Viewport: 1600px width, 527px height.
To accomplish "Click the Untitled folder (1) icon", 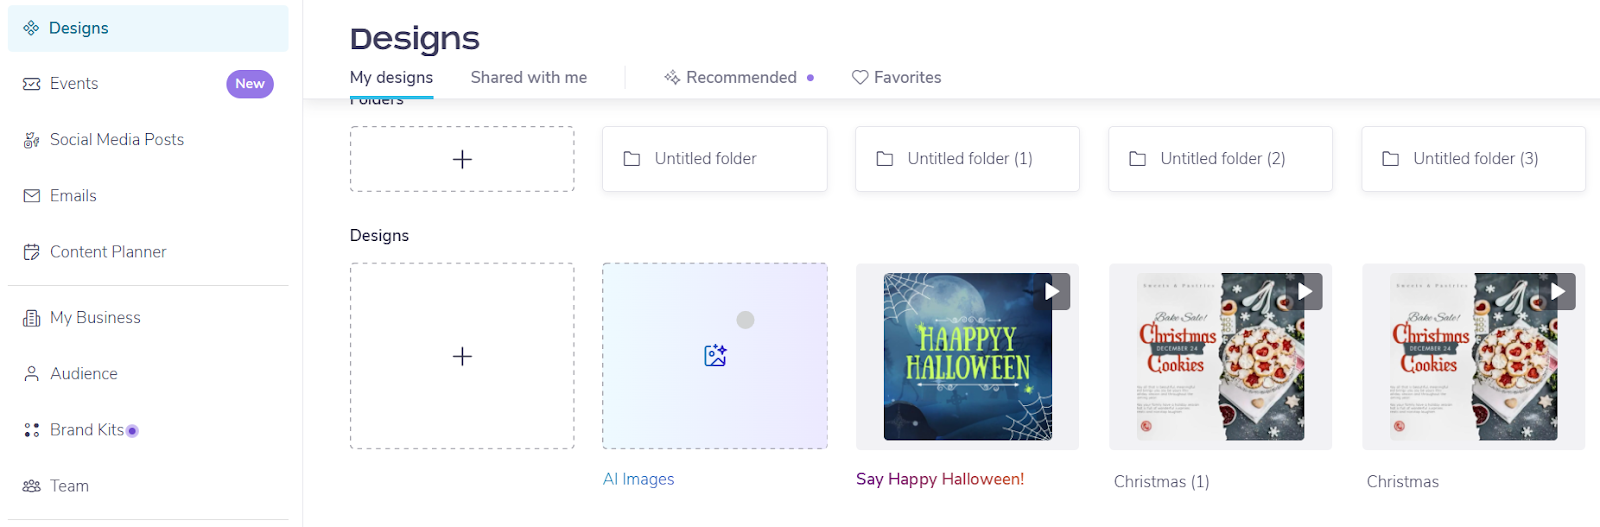I will (x=885, y=158).
